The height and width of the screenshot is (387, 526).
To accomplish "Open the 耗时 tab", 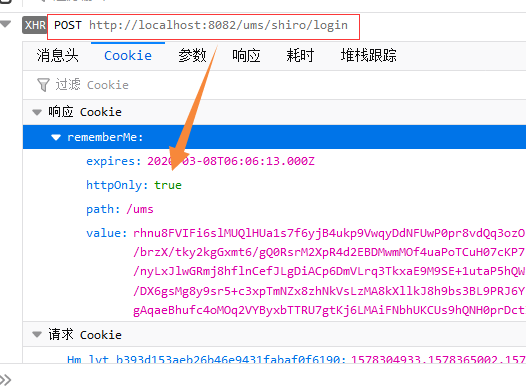I will tap(300, 56).
